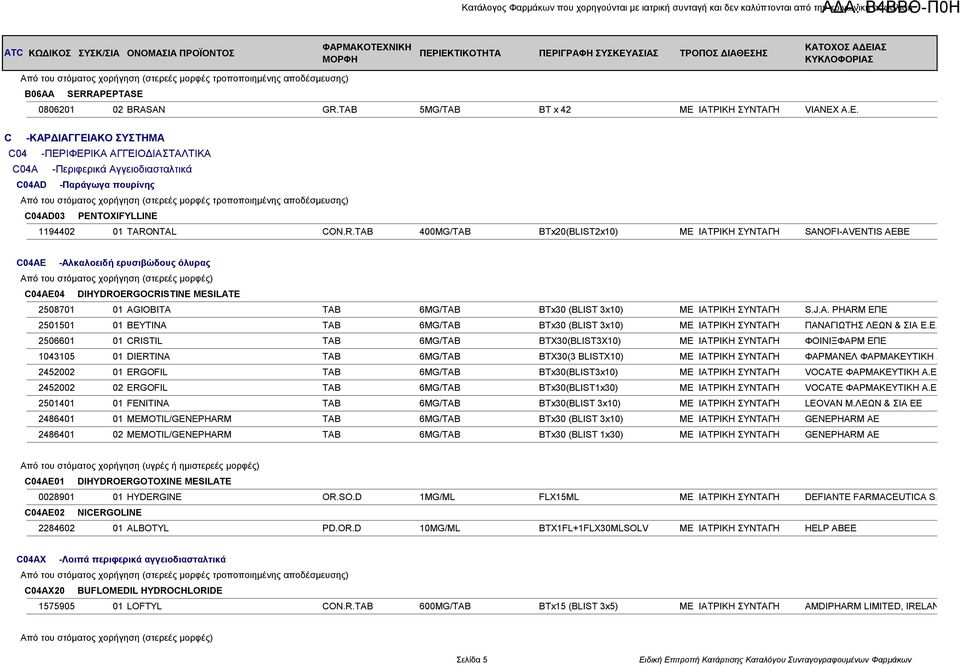Select the ALBOTYL product name
Image resolution: width=960 pixels, height=666 pixels.
point(148,528)
